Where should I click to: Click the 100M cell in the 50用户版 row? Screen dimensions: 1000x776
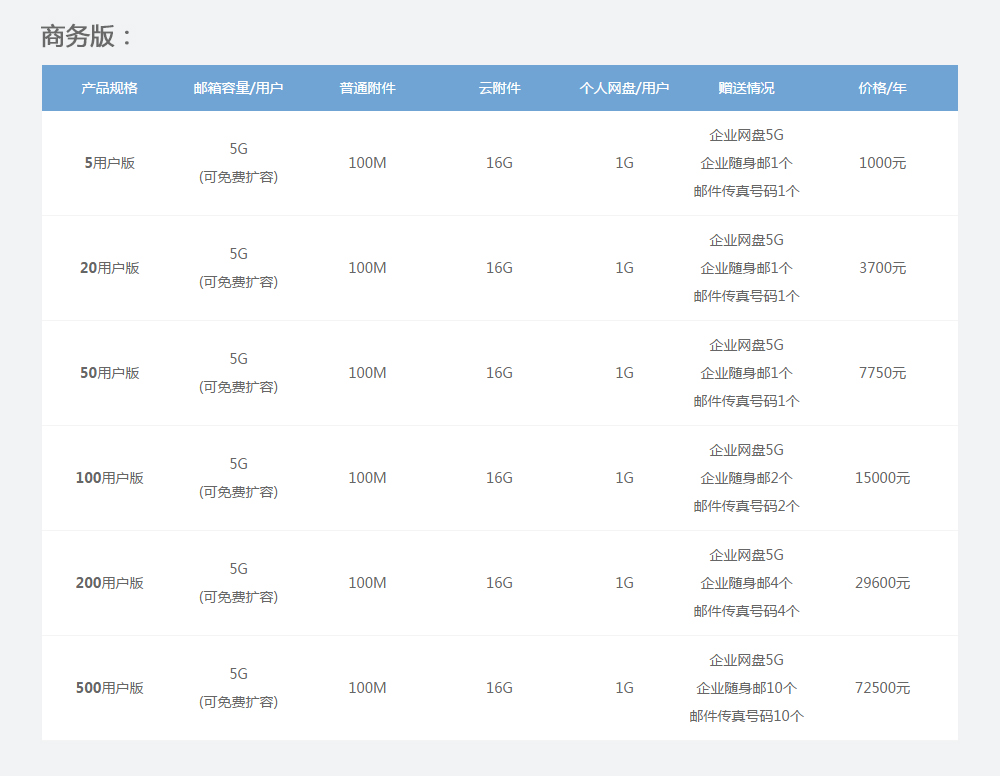coord(367,373)
